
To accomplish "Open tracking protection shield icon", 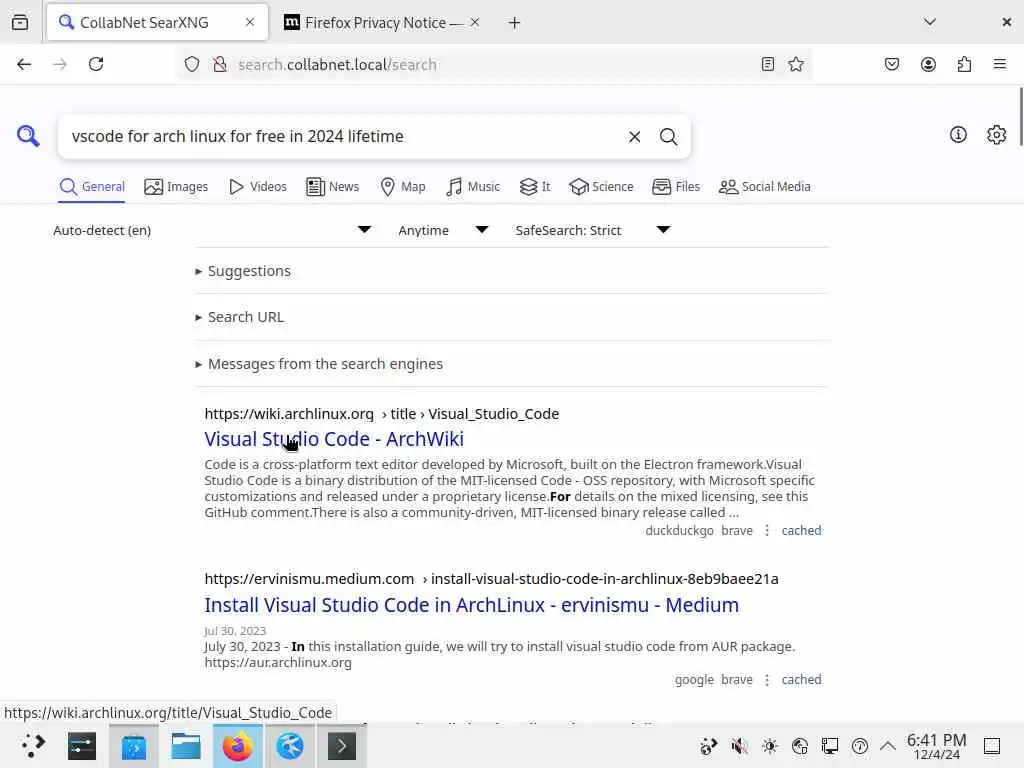I will pos(191,64).
